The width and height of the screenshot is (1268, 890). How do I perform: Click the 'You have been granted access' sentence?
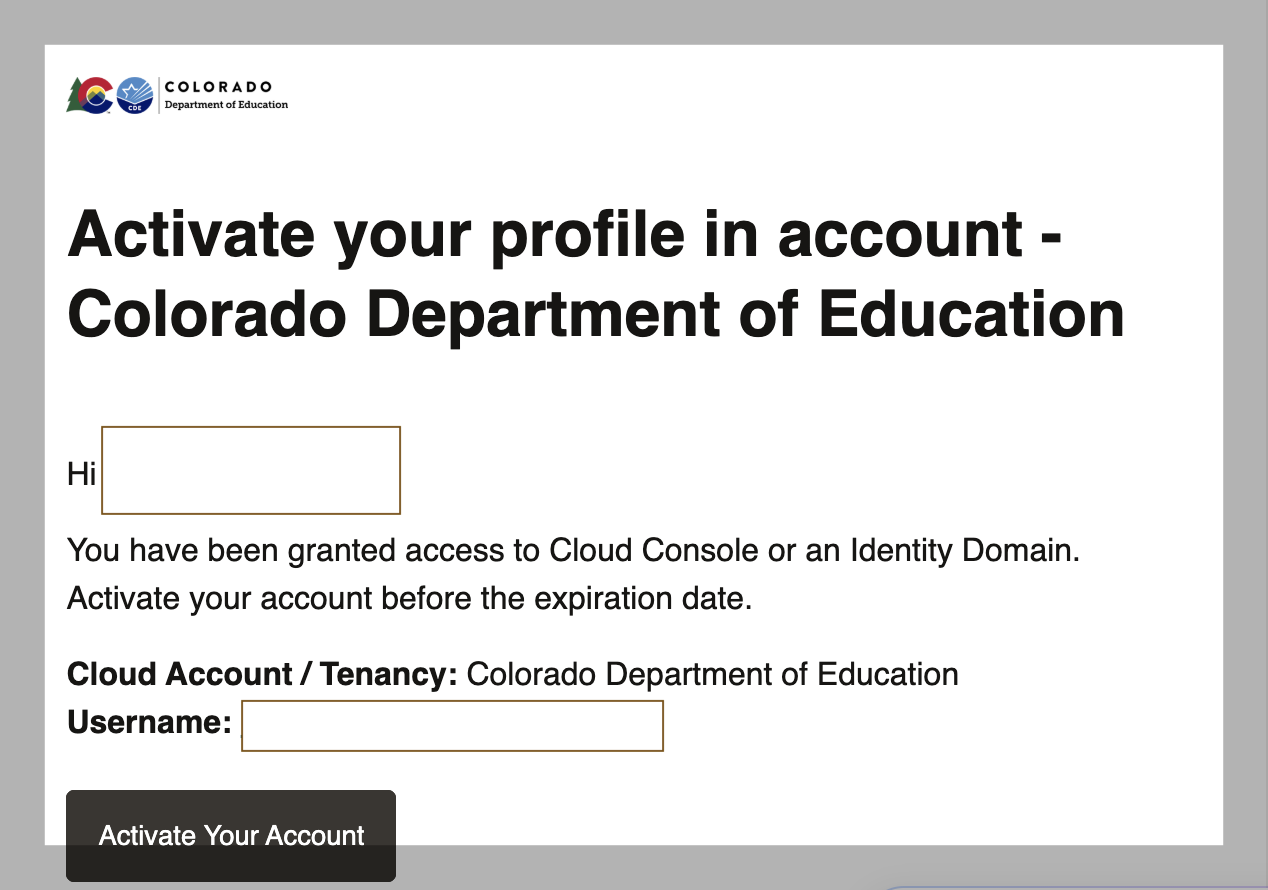click(x=574, y=550)
